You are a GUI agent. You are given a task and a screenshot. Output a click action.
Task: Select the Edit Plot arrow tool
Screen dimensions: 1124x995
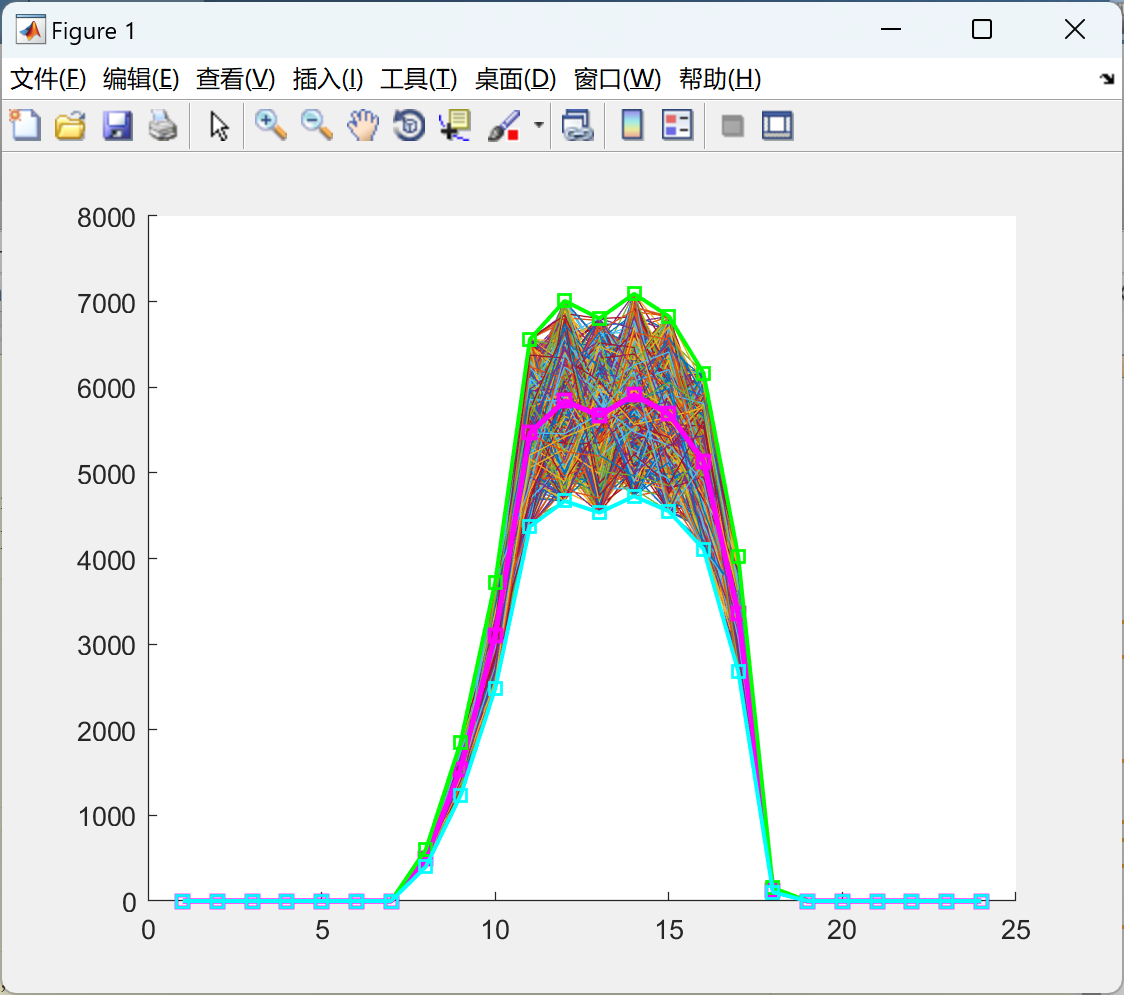pyautogui.click(x=219, y=126)
